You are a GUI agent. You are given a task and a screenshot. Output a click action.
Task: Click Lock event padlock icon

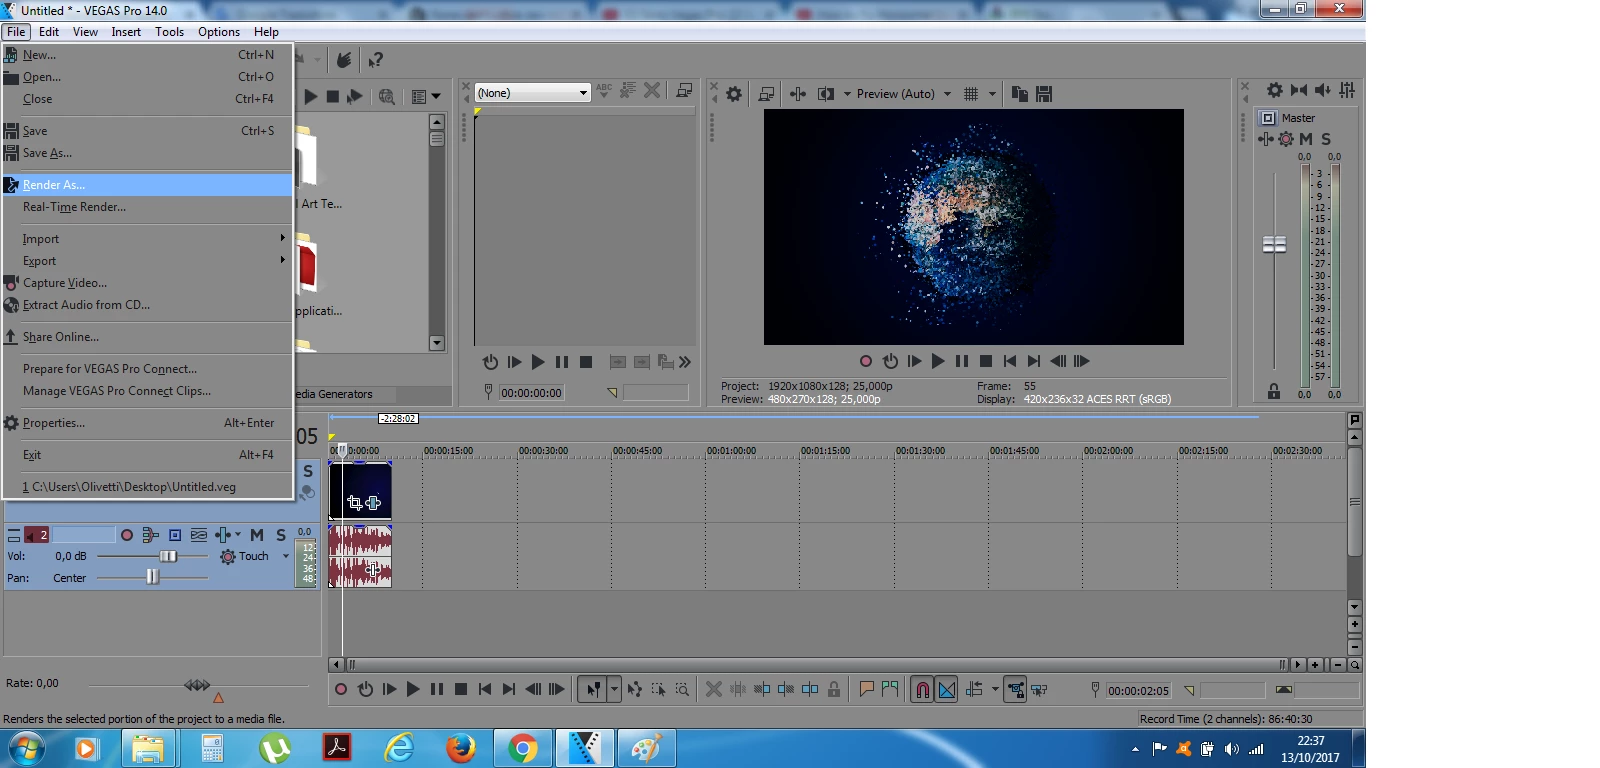pyautogui.click(x=834, y=689)
